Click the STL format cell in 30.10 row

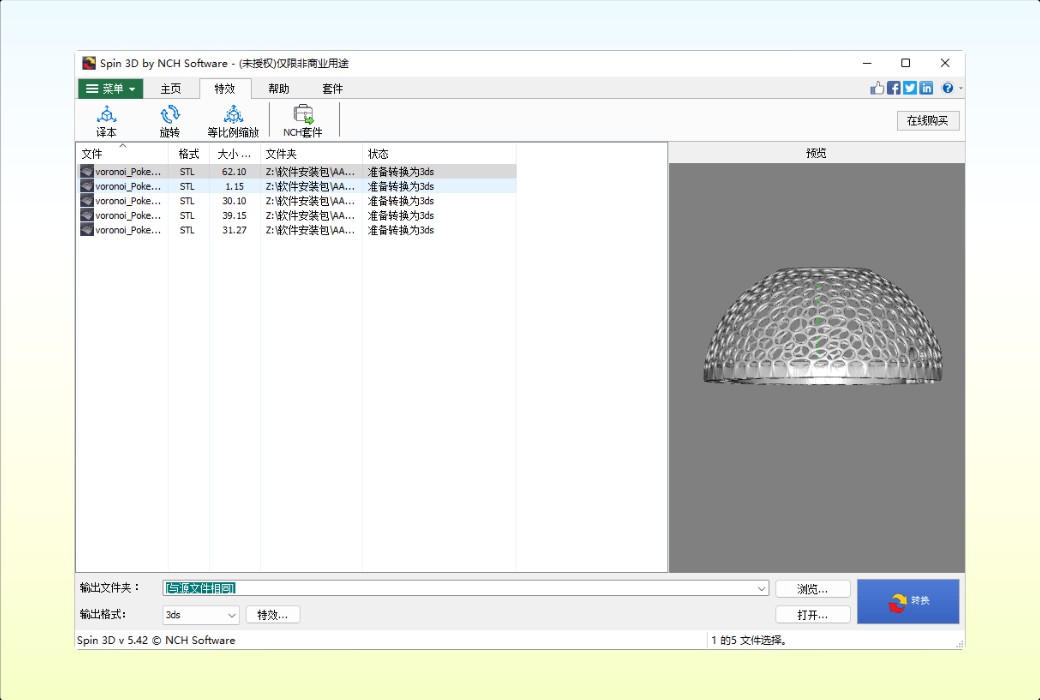(x=187, y=201)
